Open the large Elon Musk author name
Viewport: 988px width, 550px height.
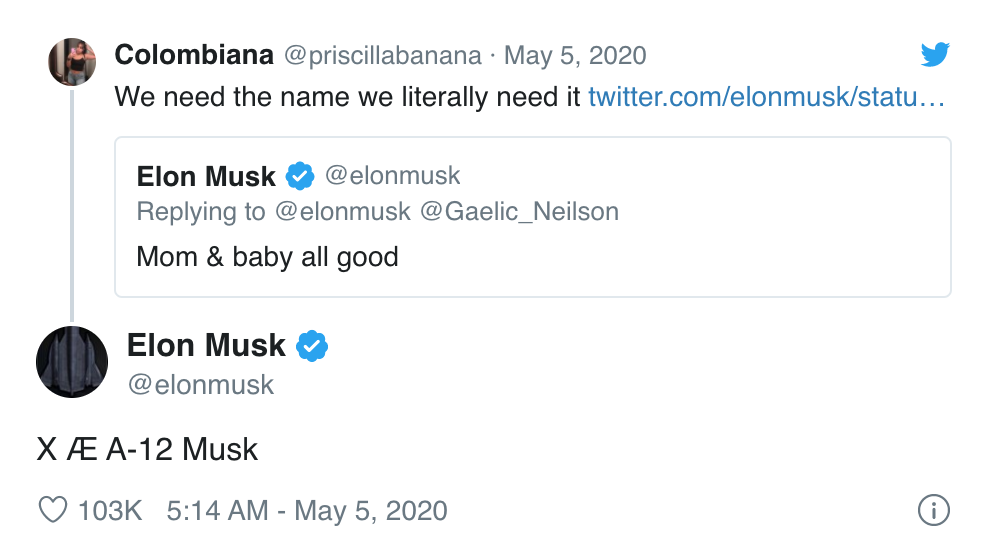[206, 346]
